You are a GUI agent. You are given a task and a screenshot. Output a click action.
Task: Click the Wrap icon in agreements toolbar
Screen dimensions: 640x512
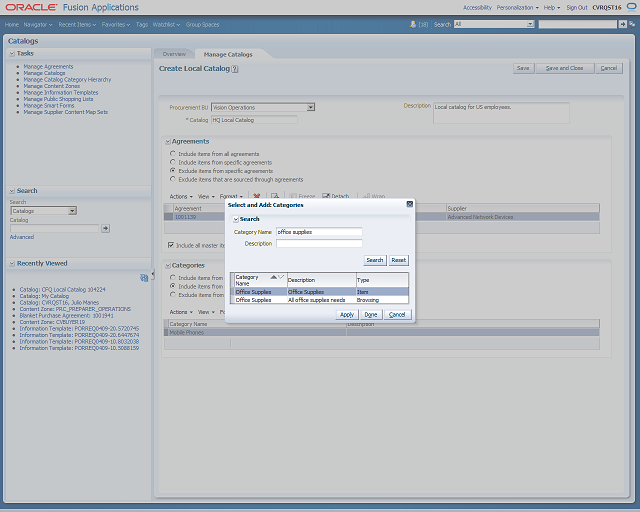point(367,196)
